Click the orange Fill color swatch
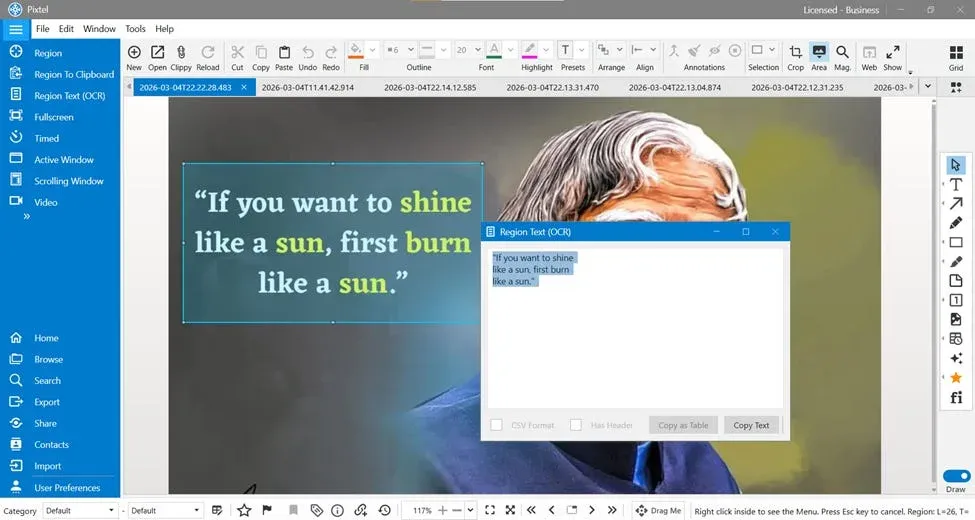 [356, 51]
